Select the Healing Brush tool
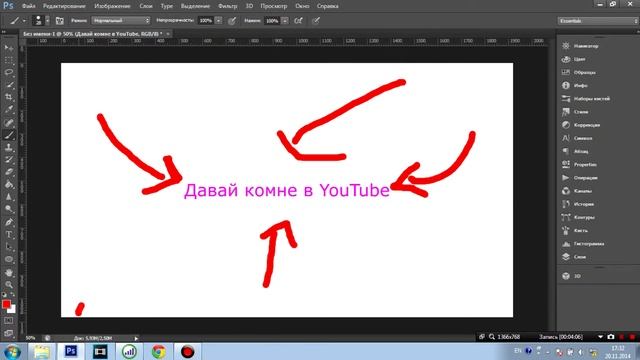This screenshot has width=640, height=360. pos(9,122)
